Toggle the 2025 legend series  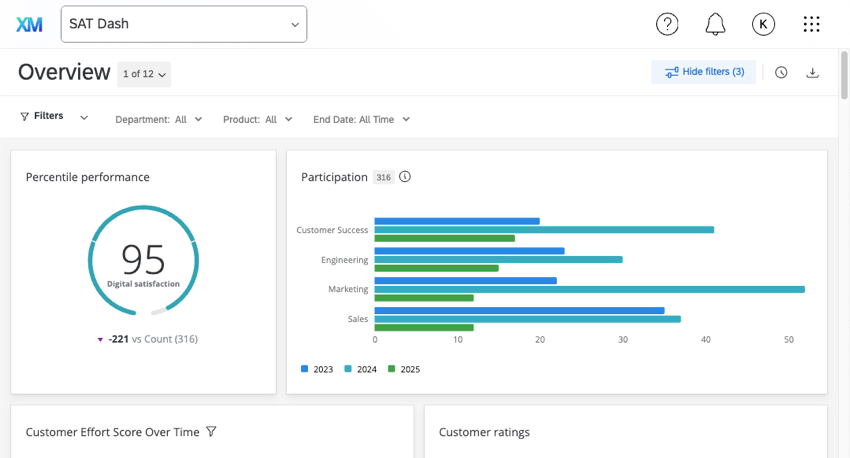(x=404, y=369)
